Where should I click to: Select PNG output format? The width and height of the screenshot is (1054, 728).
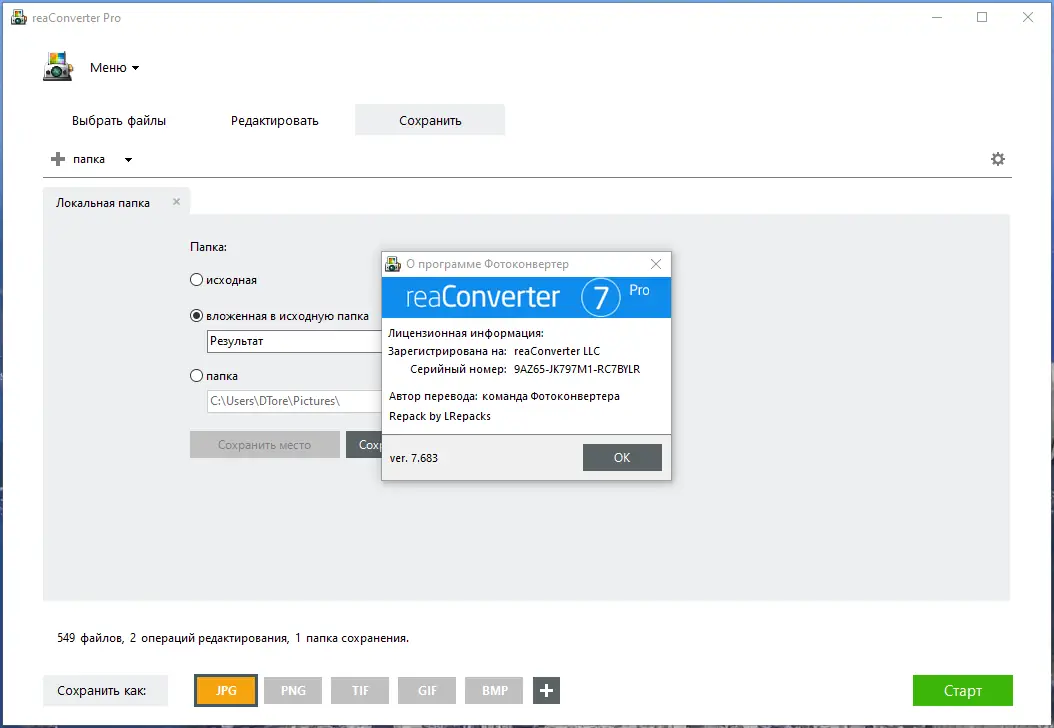[x=292, y=690]
